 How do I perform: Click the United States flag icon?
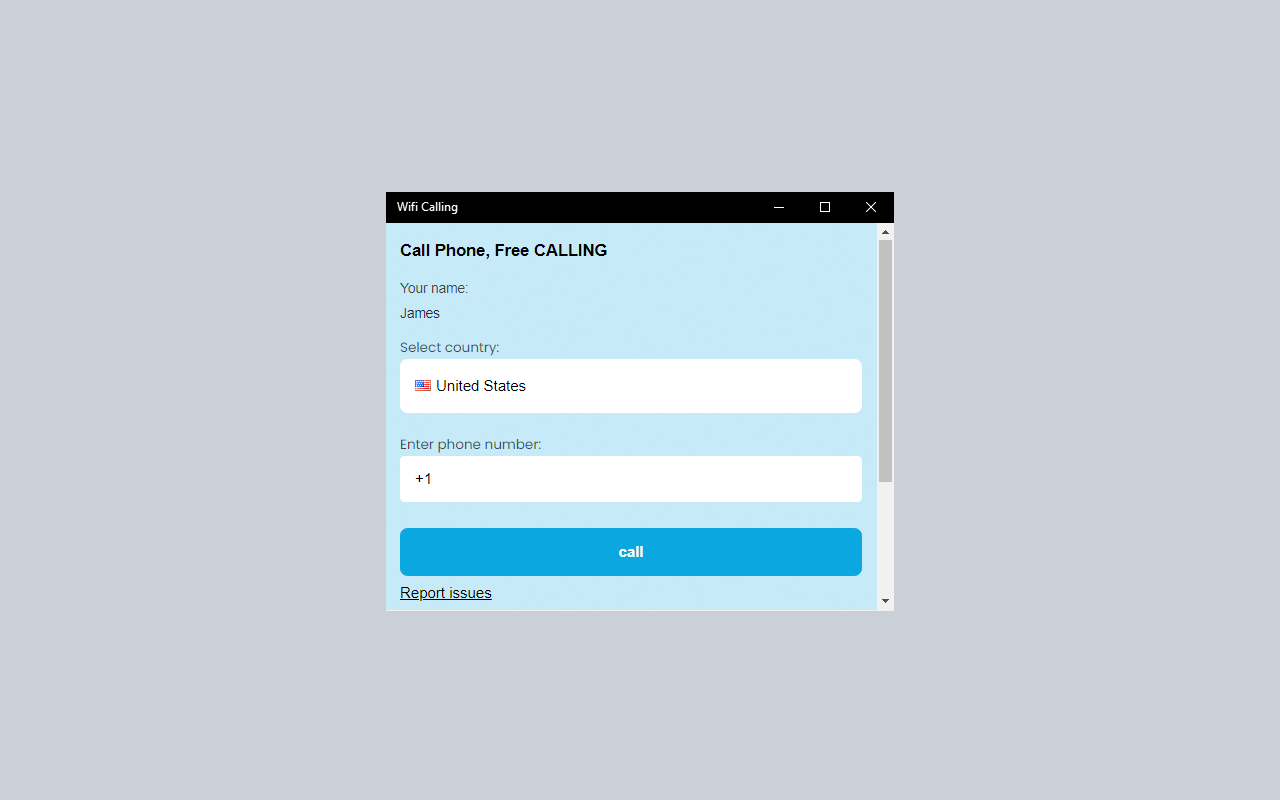pos(422,385)
